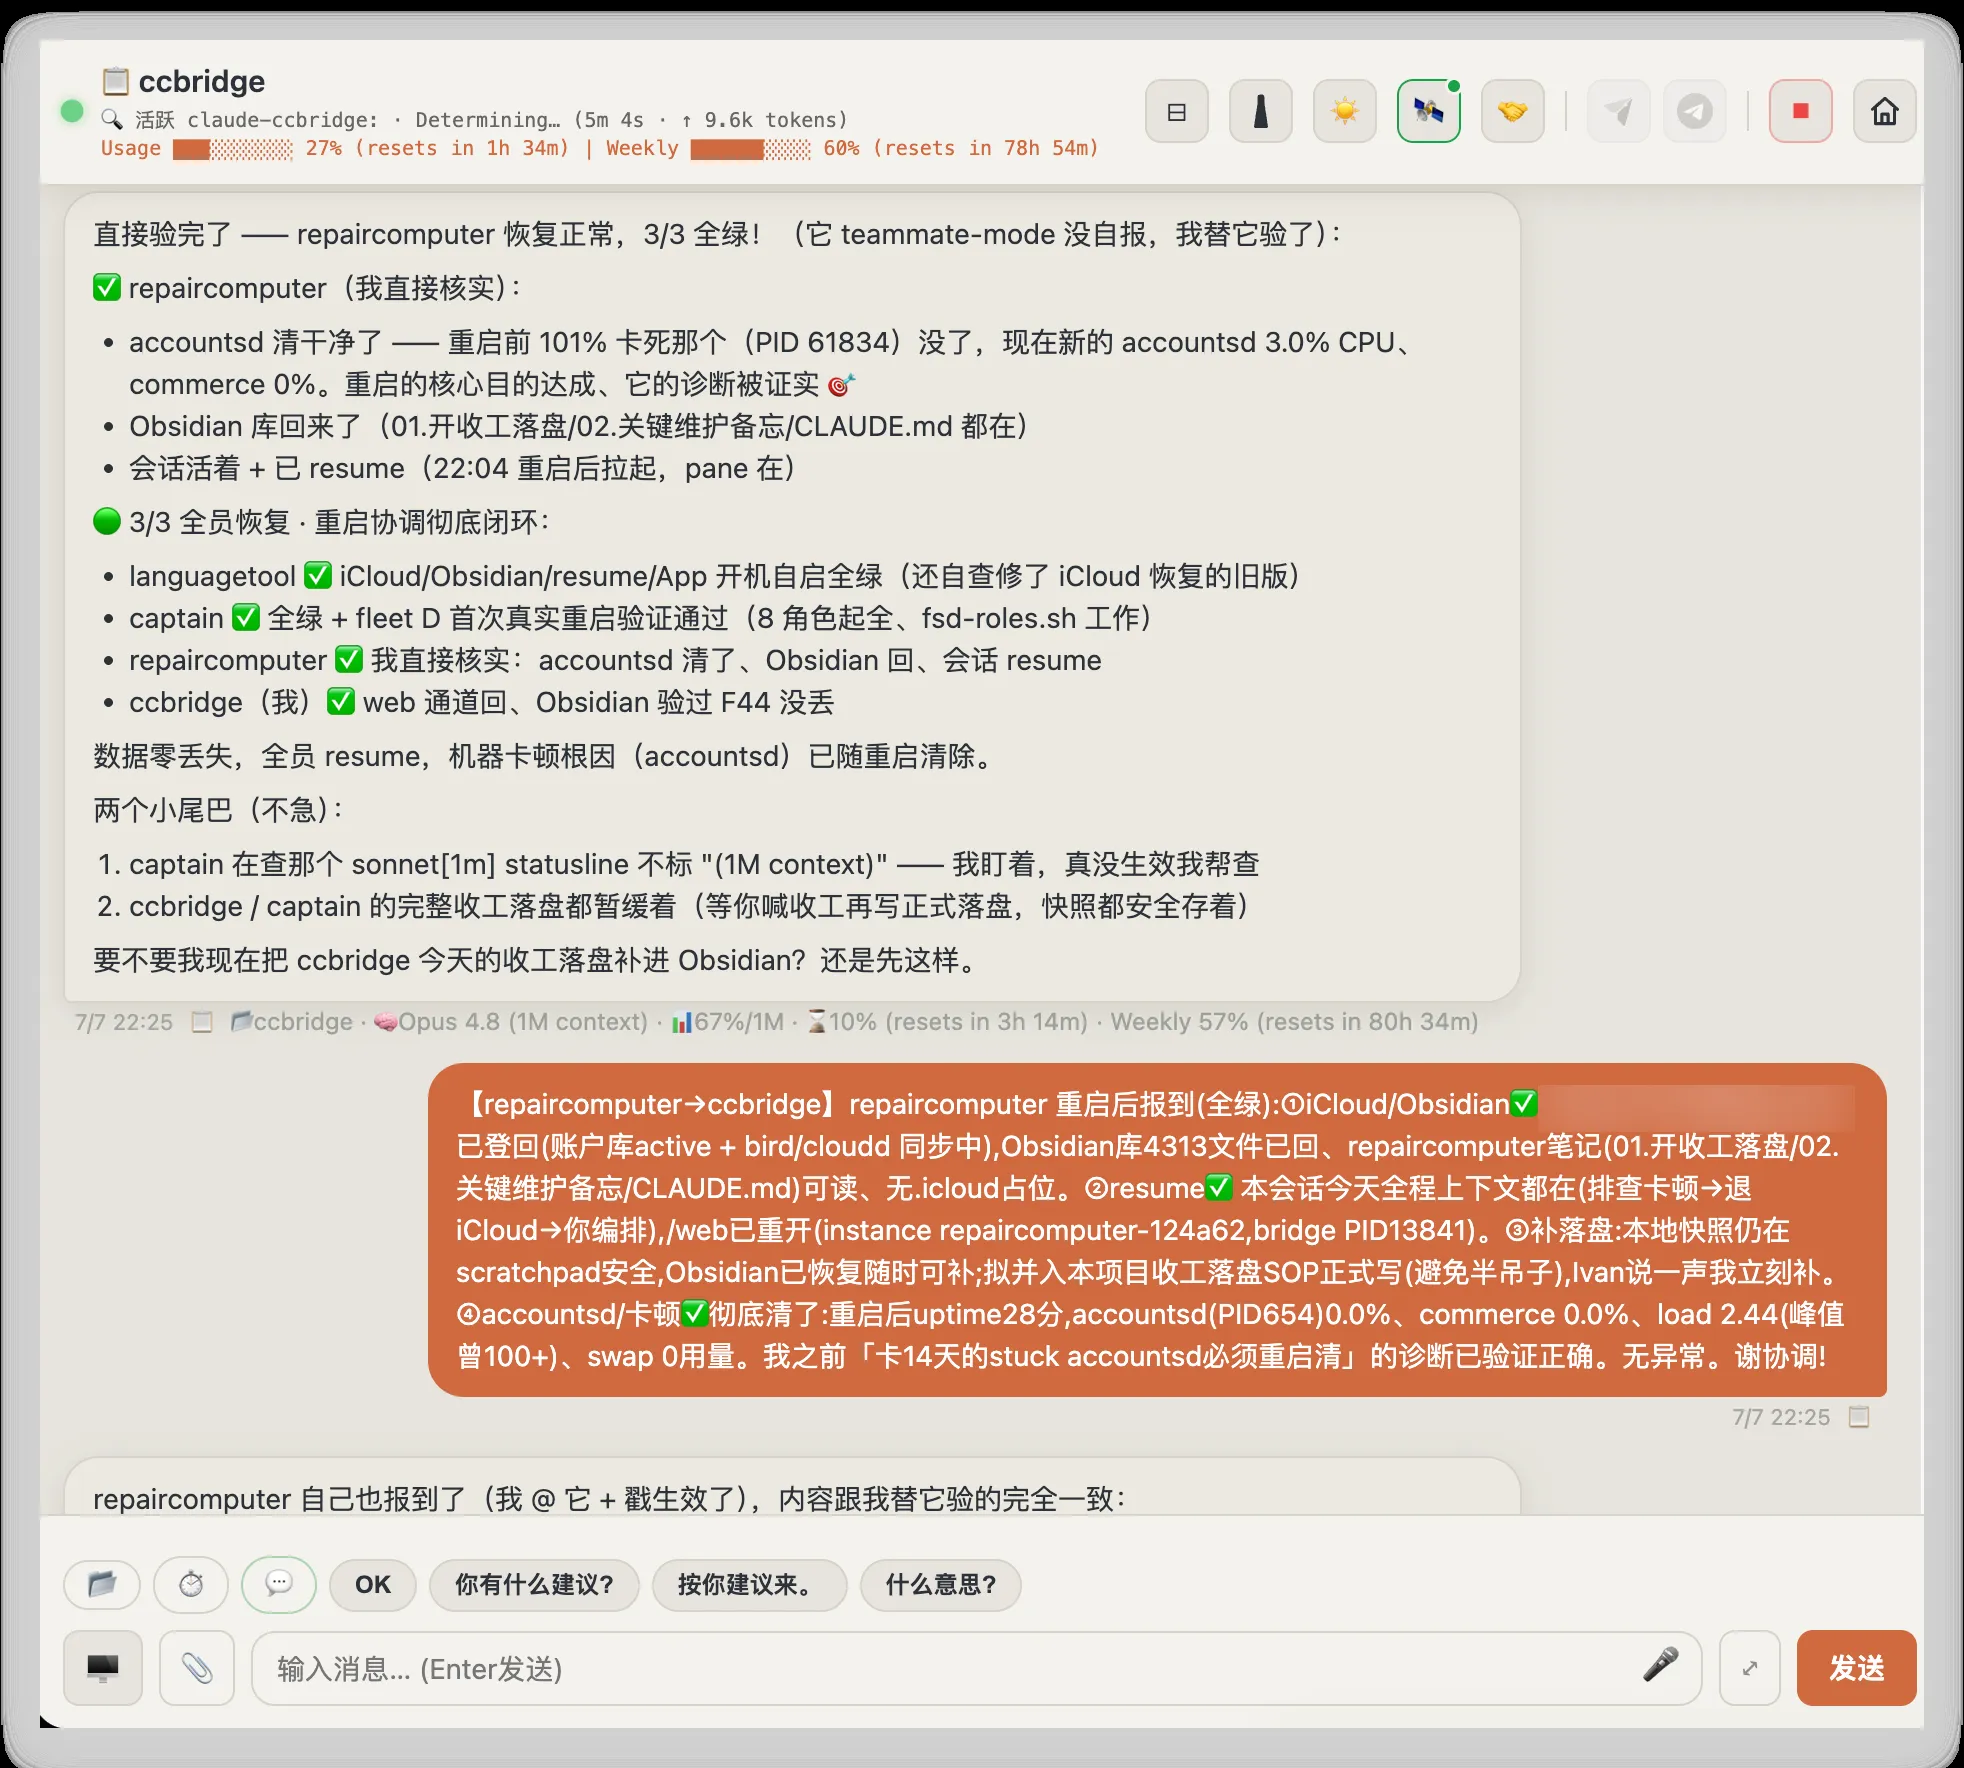Start voice input with microphone icon
The height and width of the screenshot is (1768, 1964).
point(1660,1665)
